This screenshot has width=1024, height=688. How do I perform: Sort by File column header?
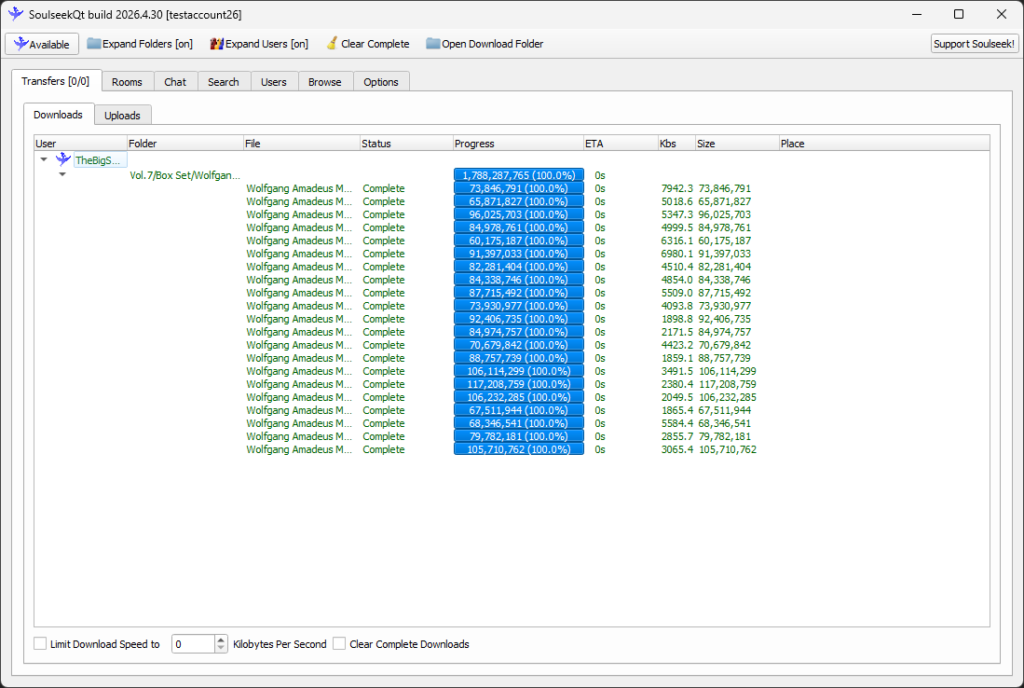tap(302, 143)
